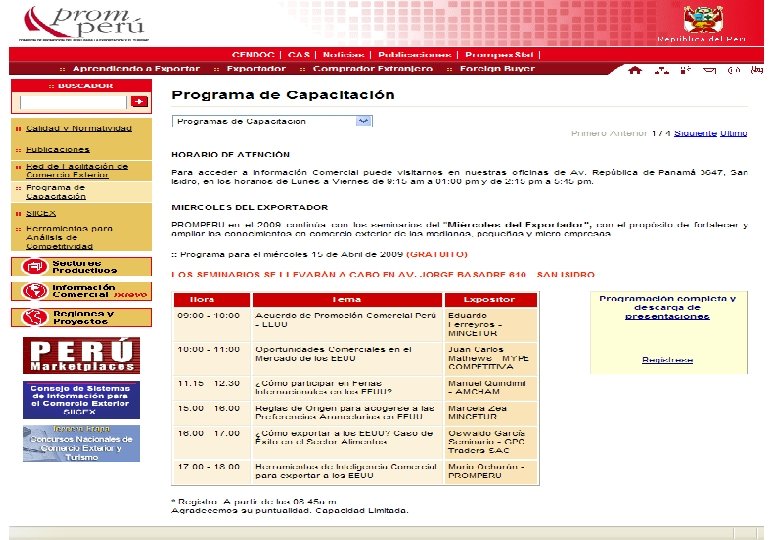
Task: Expand the Programas de Capacitación dropdown
Action: click(x=364, y=121)
